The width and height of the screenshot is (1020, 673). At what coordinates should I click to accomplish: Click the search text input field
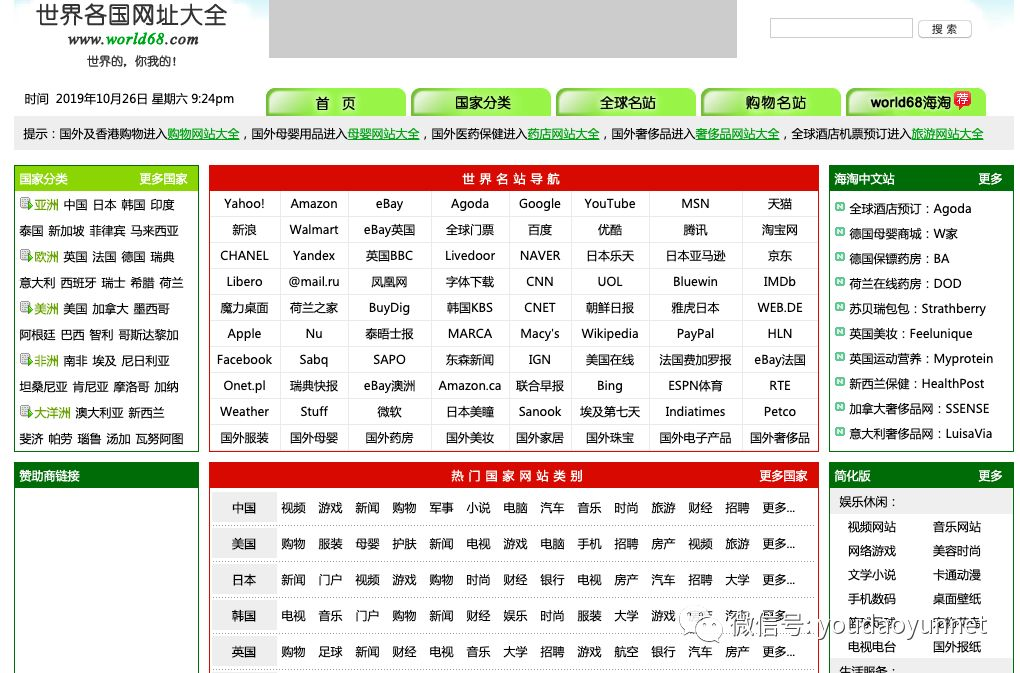[841, 28]
